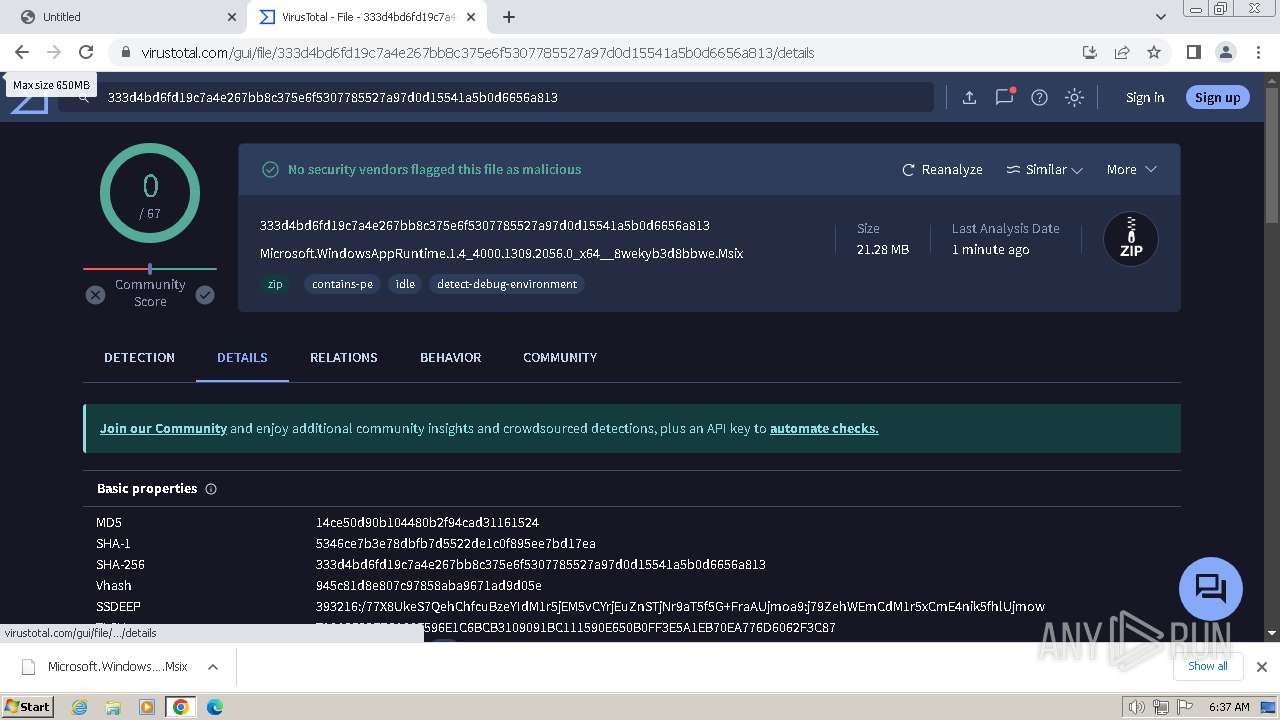Launch Internet Explorer from taskbar
Screen dimensions: 1280x720
[x=79, y=707]
